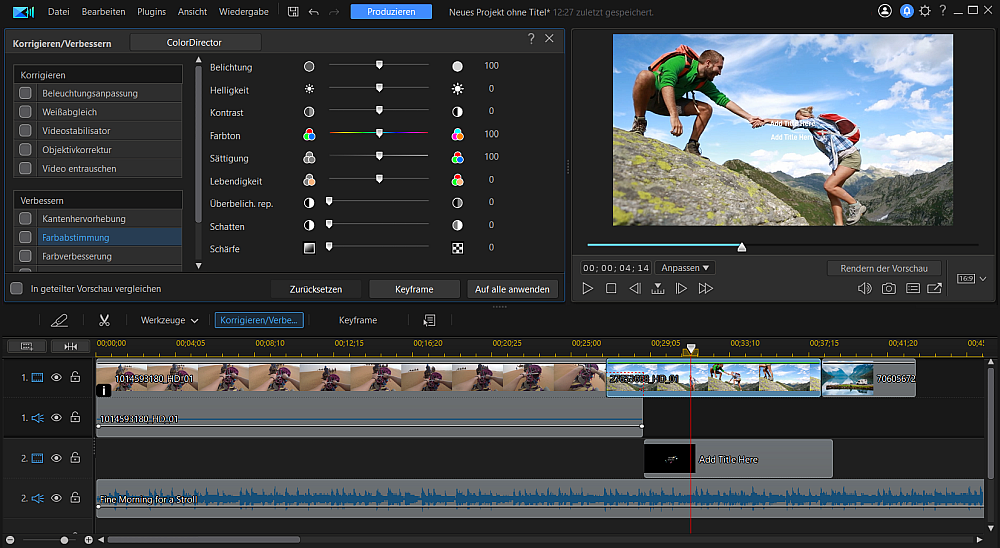Toggle visibility of video track 1
The width and height of the screenshot is (1000, 548).
[56, 378]
